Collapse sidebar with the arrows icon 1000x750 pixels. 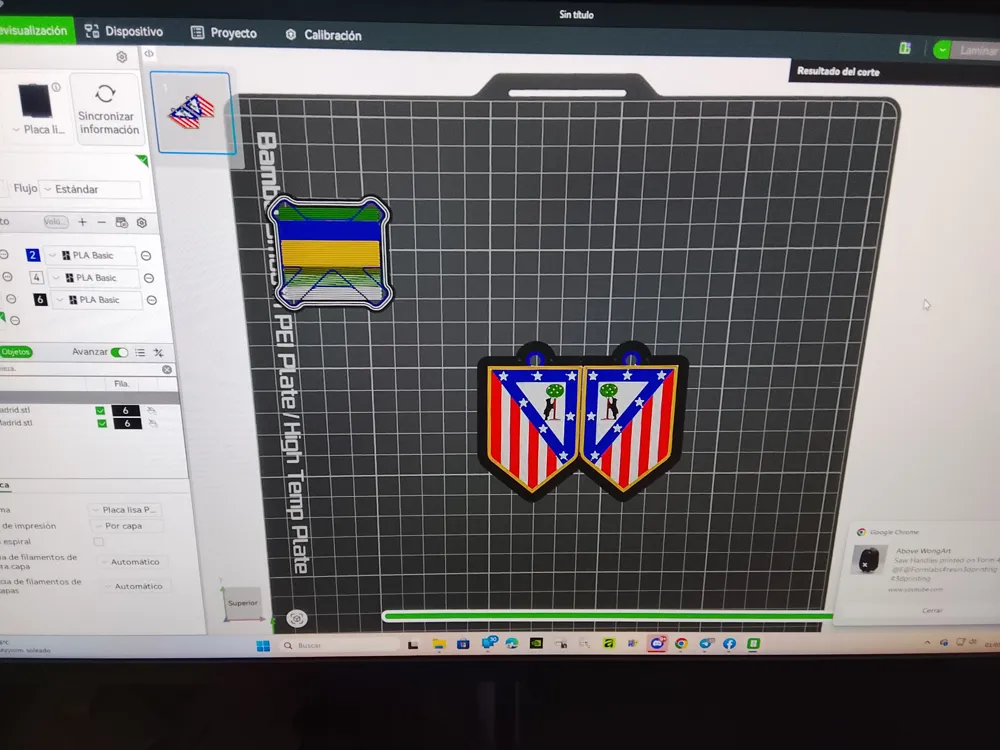[x=149, y=54]
